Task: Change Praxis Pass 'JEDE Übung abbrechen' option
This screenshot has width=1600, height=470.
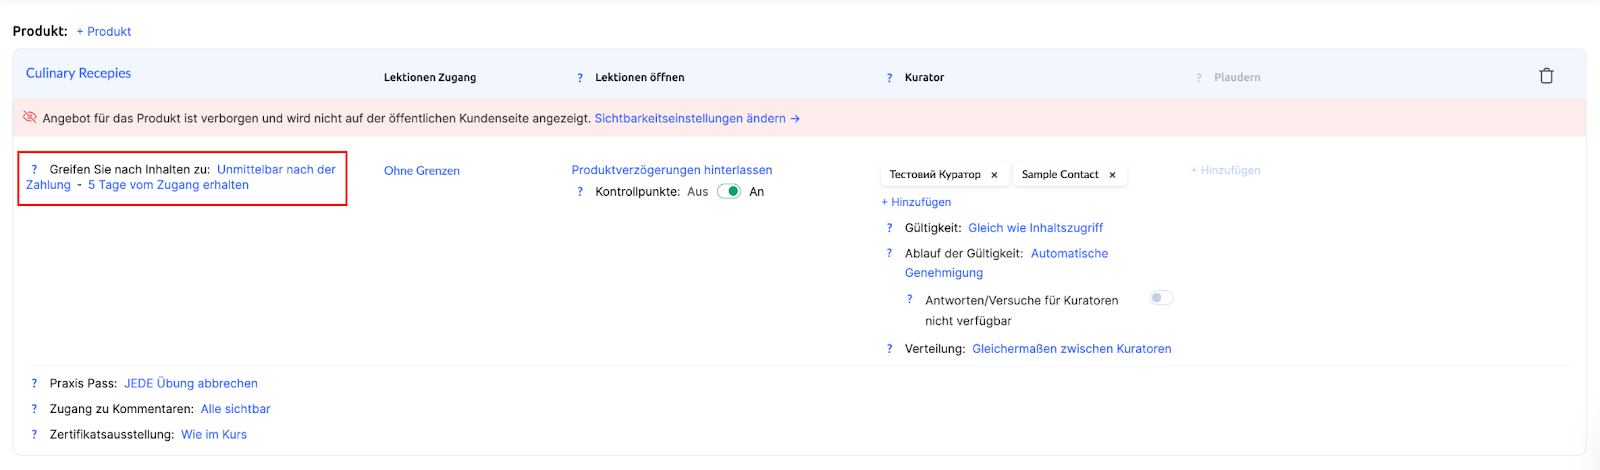Action: point(190,383)
